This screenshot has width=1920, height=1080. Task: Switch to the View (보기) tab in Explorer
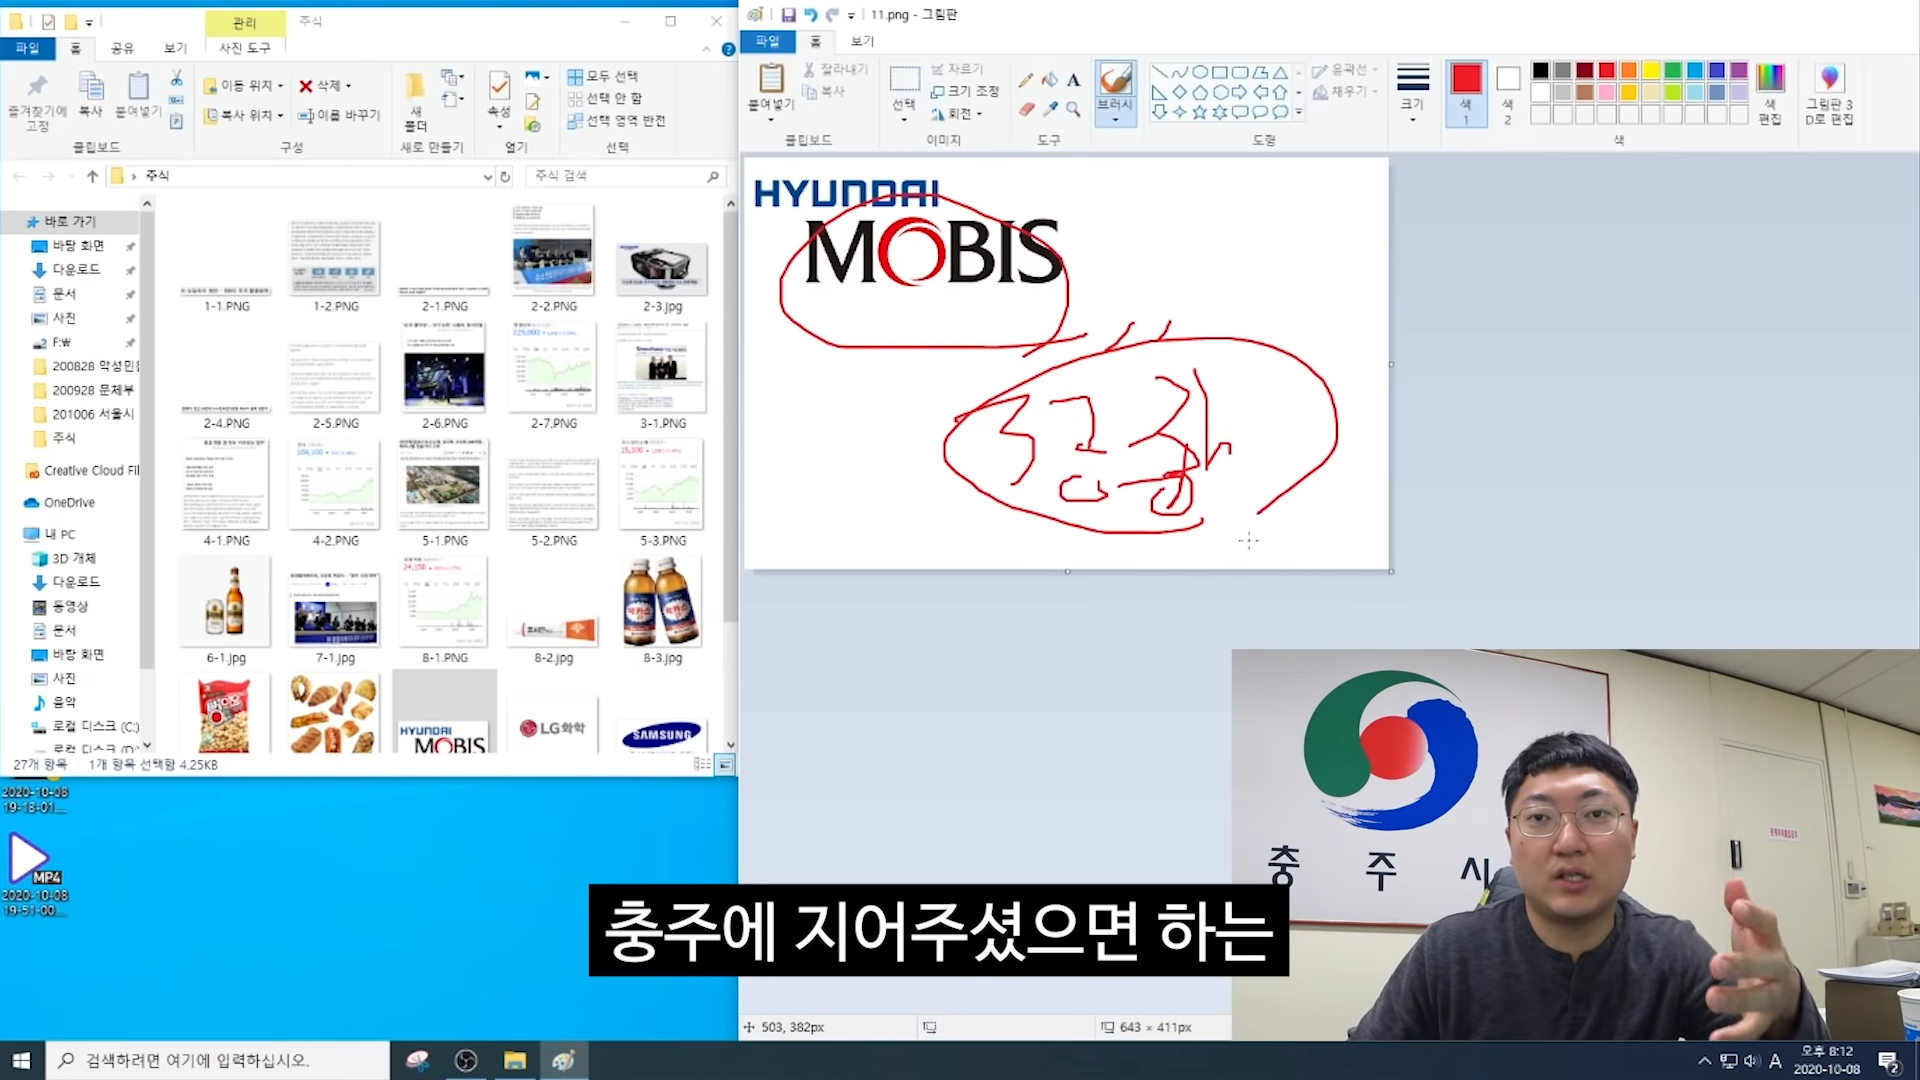click(x=175, y=48)
